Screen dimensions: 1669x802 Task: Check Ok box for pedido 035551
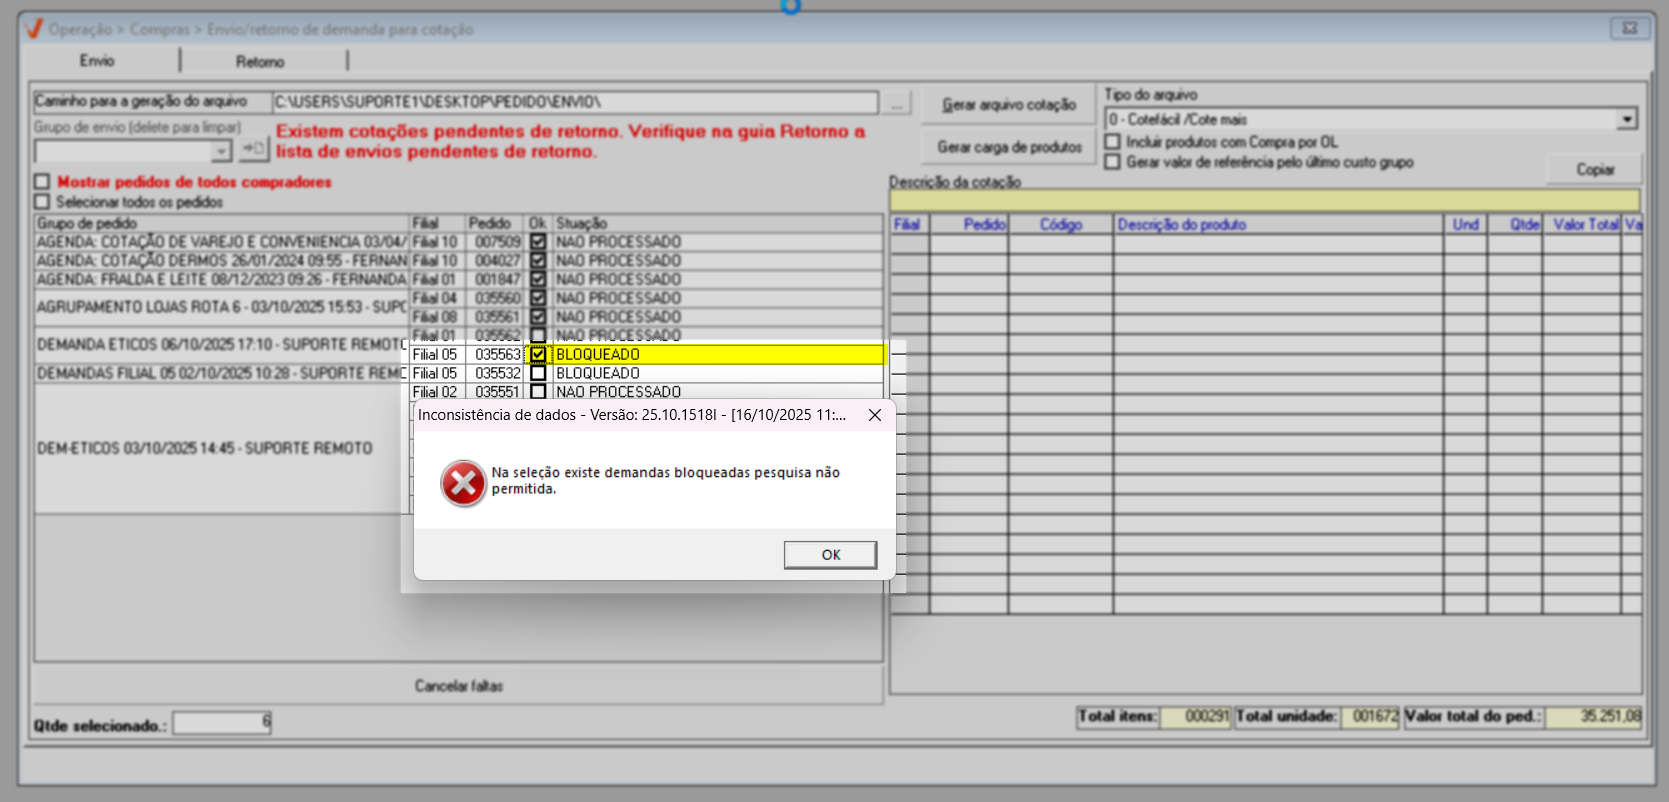click(x=538, y=392)
